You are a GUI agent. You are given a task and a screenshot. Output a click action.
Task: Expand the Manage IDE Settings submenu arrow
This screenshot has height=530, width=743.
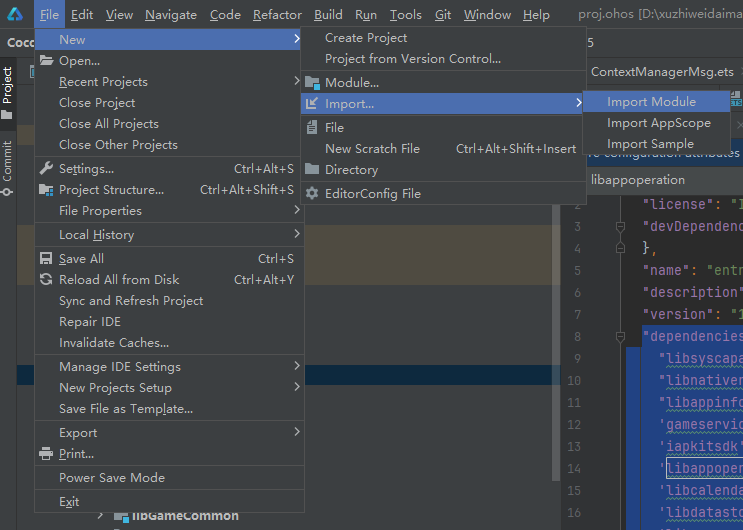click(297, 366)
